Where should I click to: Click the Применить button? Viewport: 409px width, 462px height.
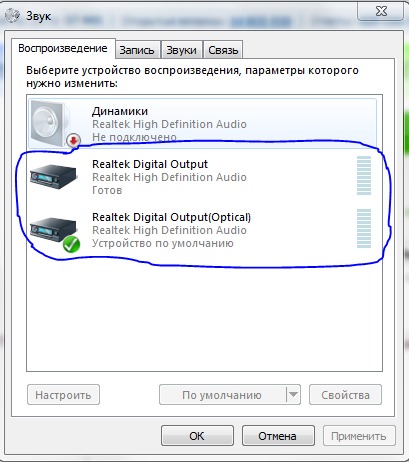(x=359, y=436)
